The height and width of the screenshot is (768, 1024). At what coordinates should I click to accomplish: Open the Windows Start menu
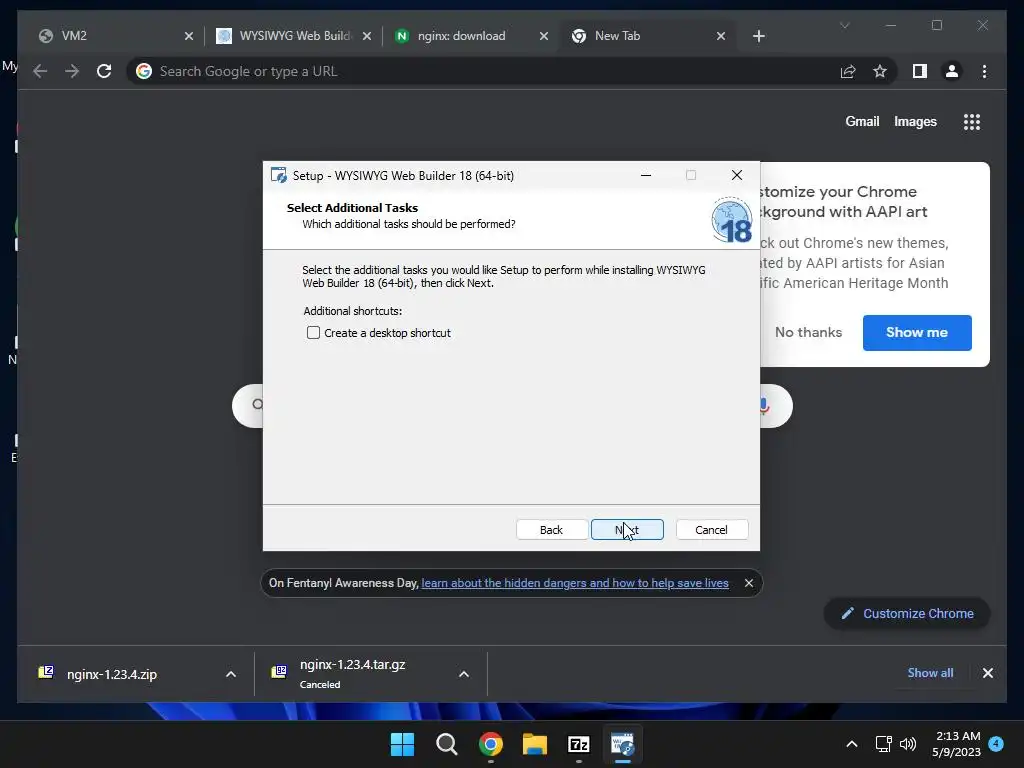402,744
